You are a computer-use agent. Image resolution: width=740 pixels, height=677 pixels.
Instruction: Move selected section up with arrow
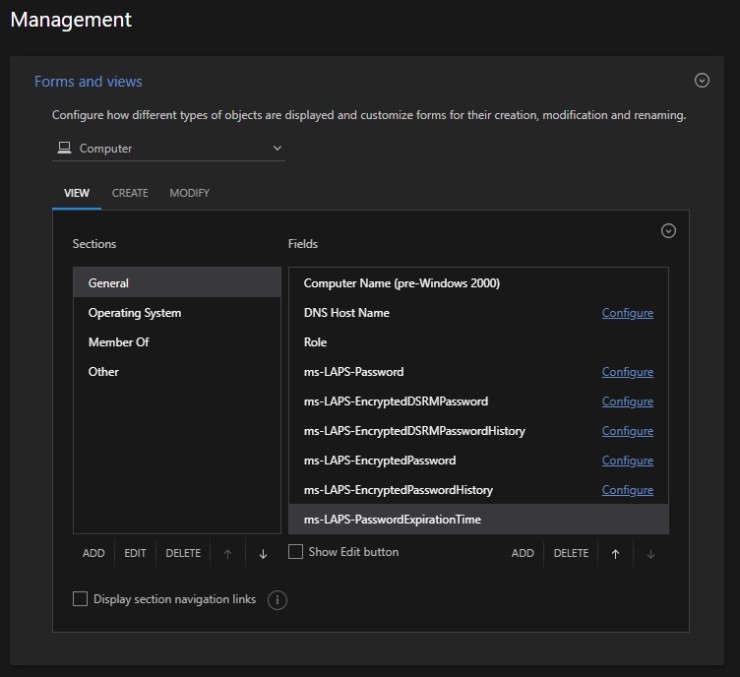click(x=227, y=553)
